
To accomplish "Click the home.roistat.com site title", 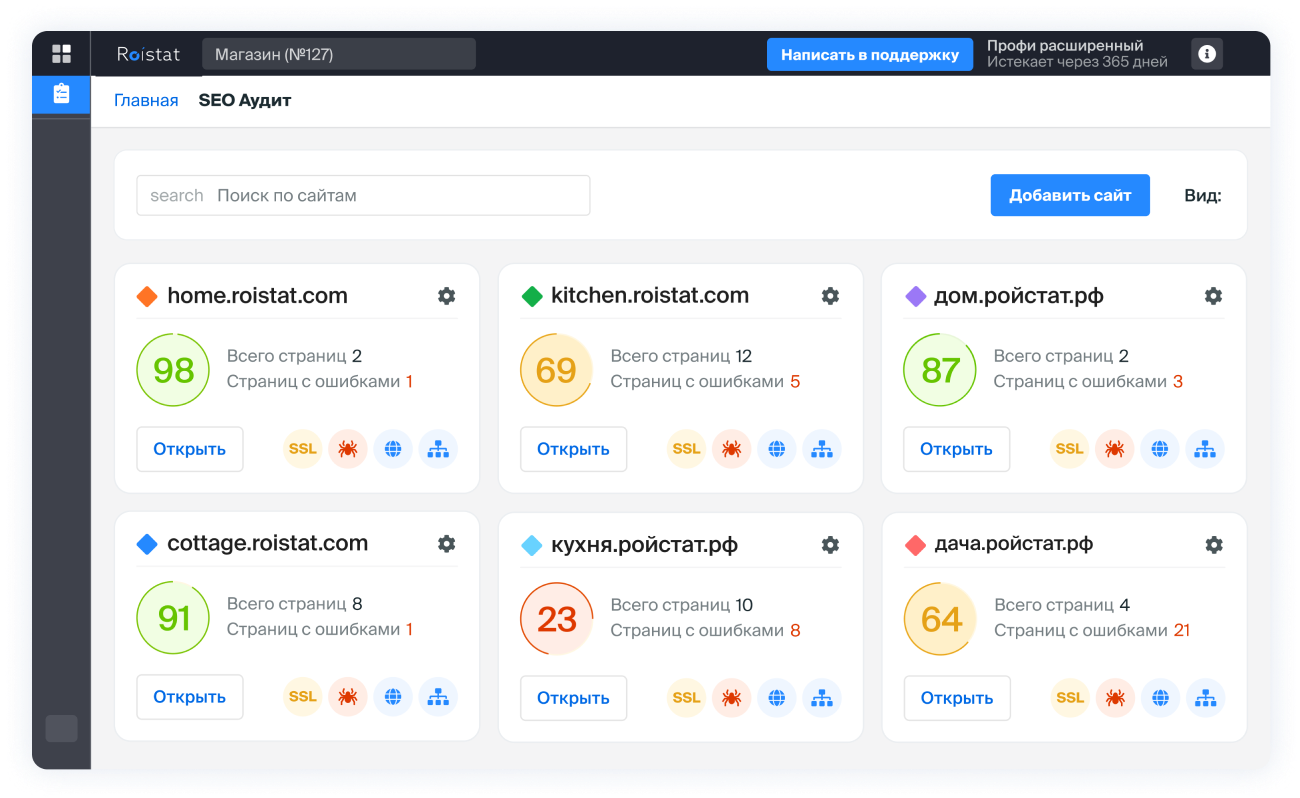I will pos(257,296).
